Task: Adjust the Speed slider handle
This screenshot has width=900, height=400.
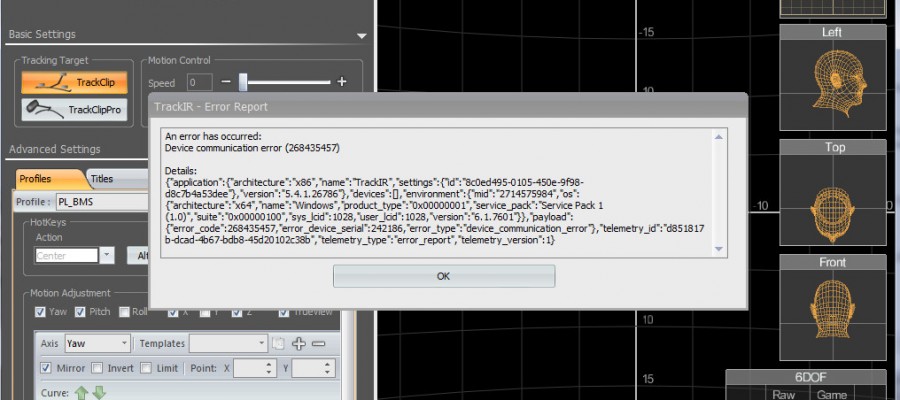Action: 243,82
